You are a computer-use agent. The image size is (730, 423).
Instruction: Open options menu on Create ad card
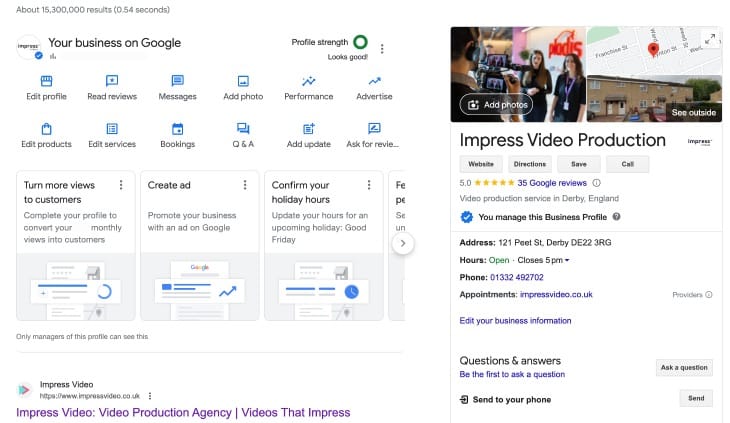244,185
